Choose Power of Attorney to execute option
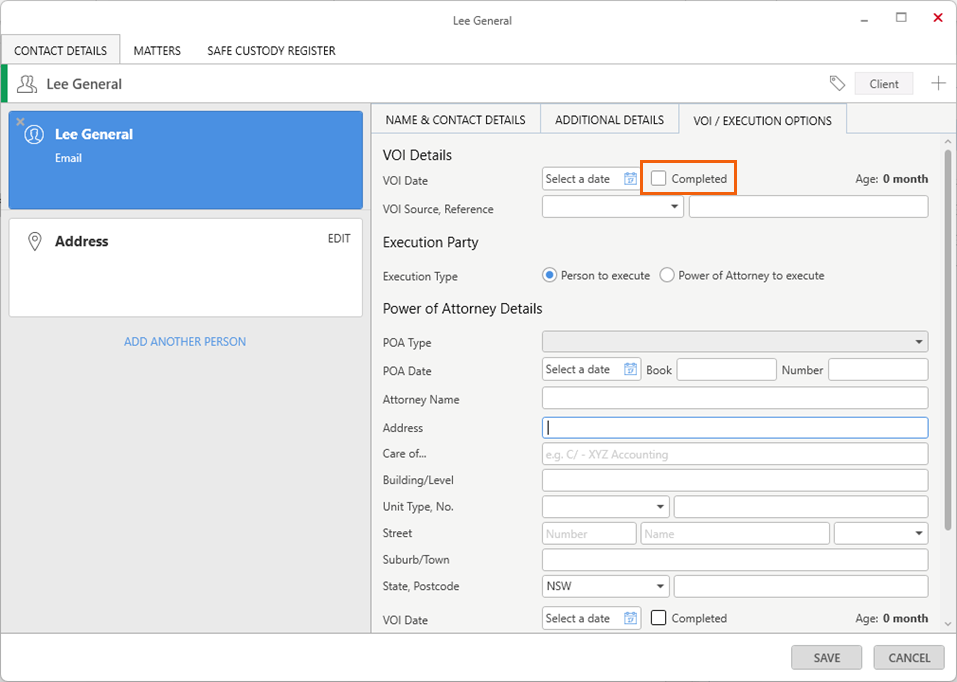This screenshot has width=957, height=682. tap(667, 275)
